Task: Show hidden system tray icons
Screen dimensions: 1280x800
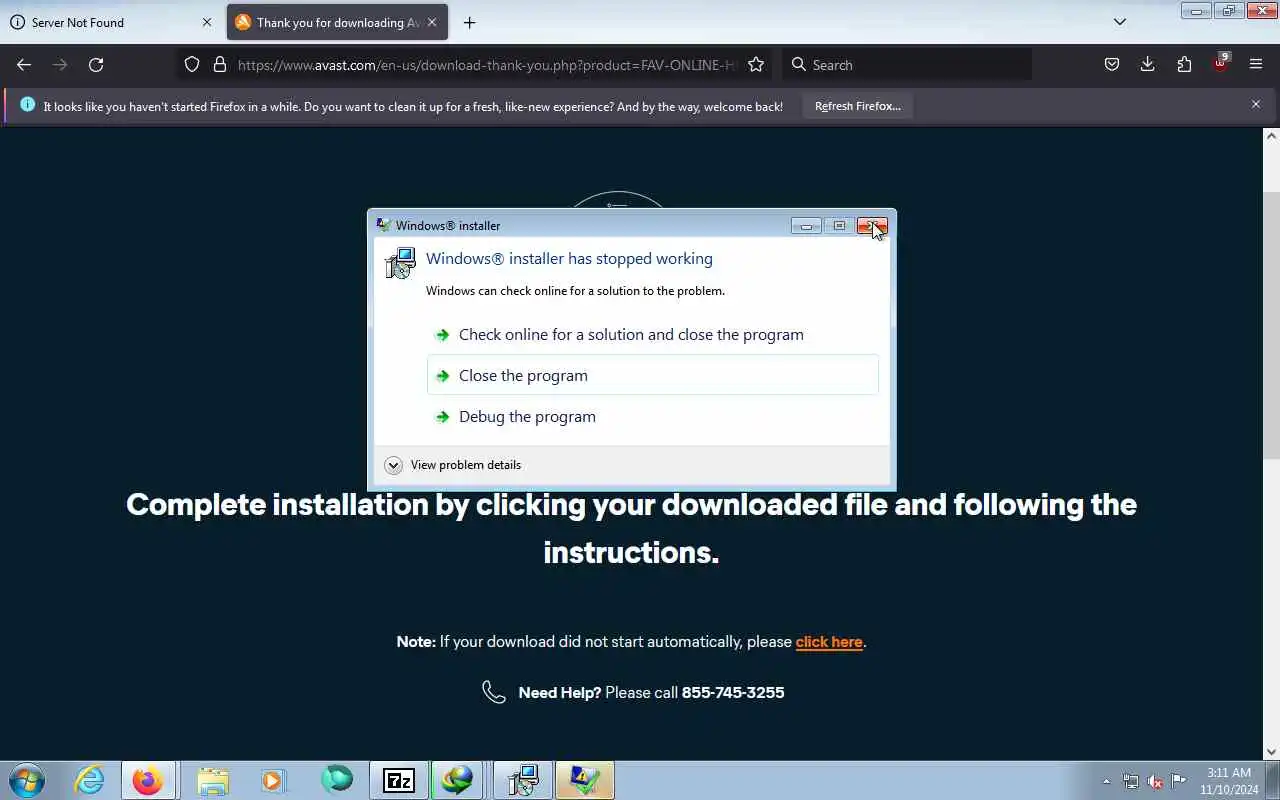Action: (1106, 781)
